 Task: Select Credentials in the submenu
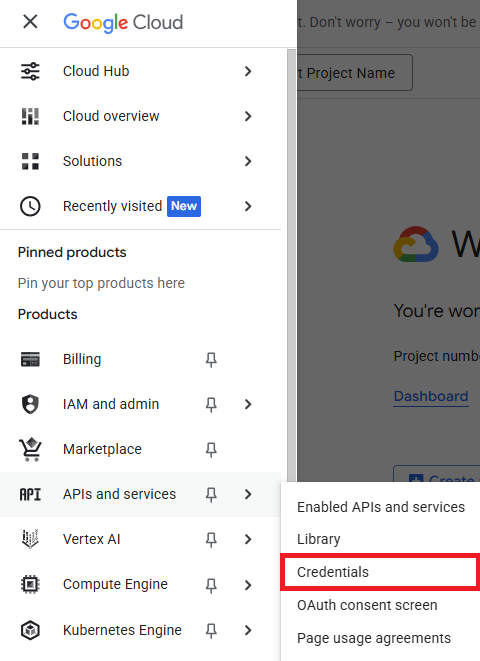pyautogui.click(x=381, y=572)
